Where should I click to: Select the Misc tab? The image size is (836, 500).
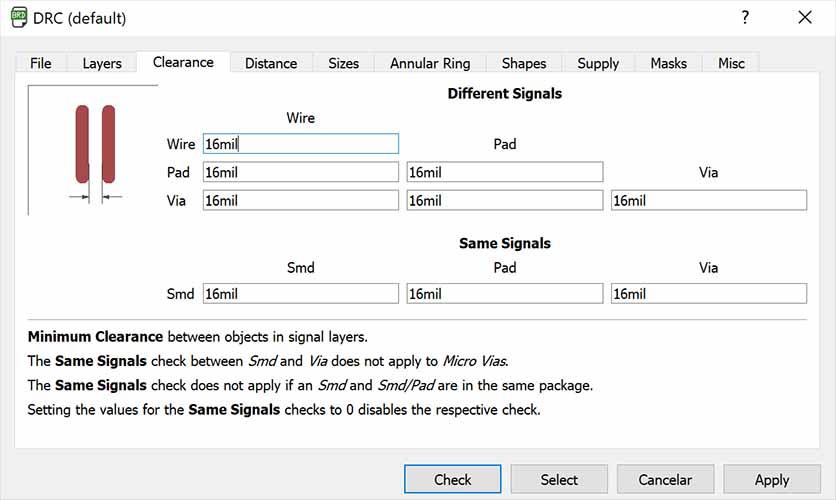(x=731, y=63)
